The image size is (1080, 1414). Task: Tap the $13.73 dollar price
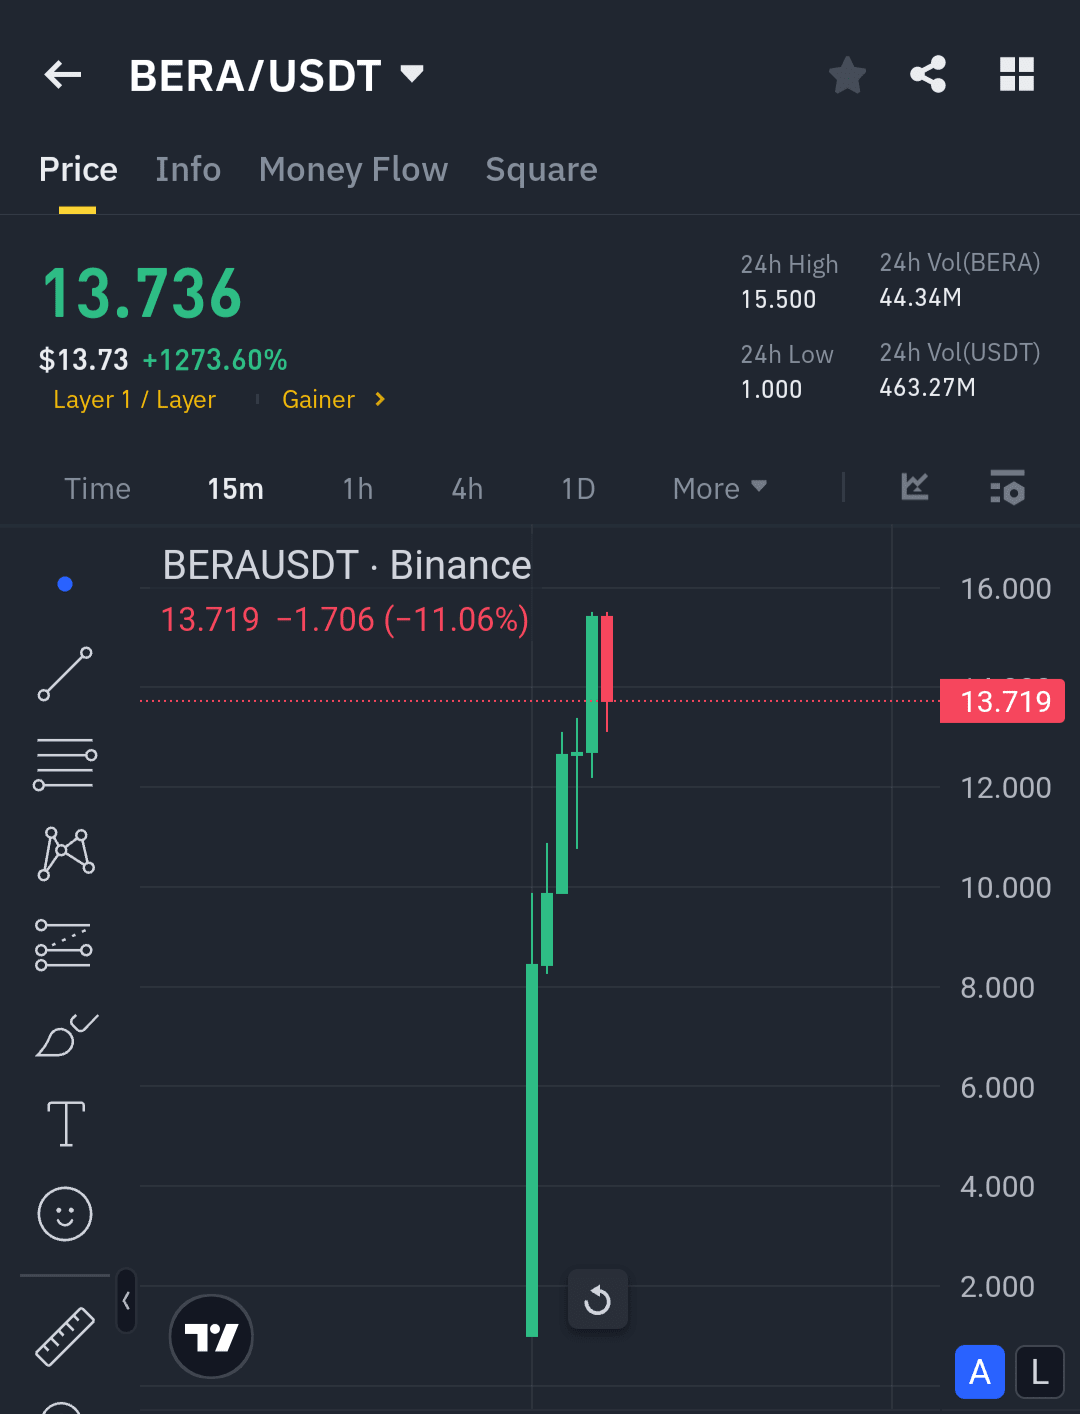click(x=84, y=360)
